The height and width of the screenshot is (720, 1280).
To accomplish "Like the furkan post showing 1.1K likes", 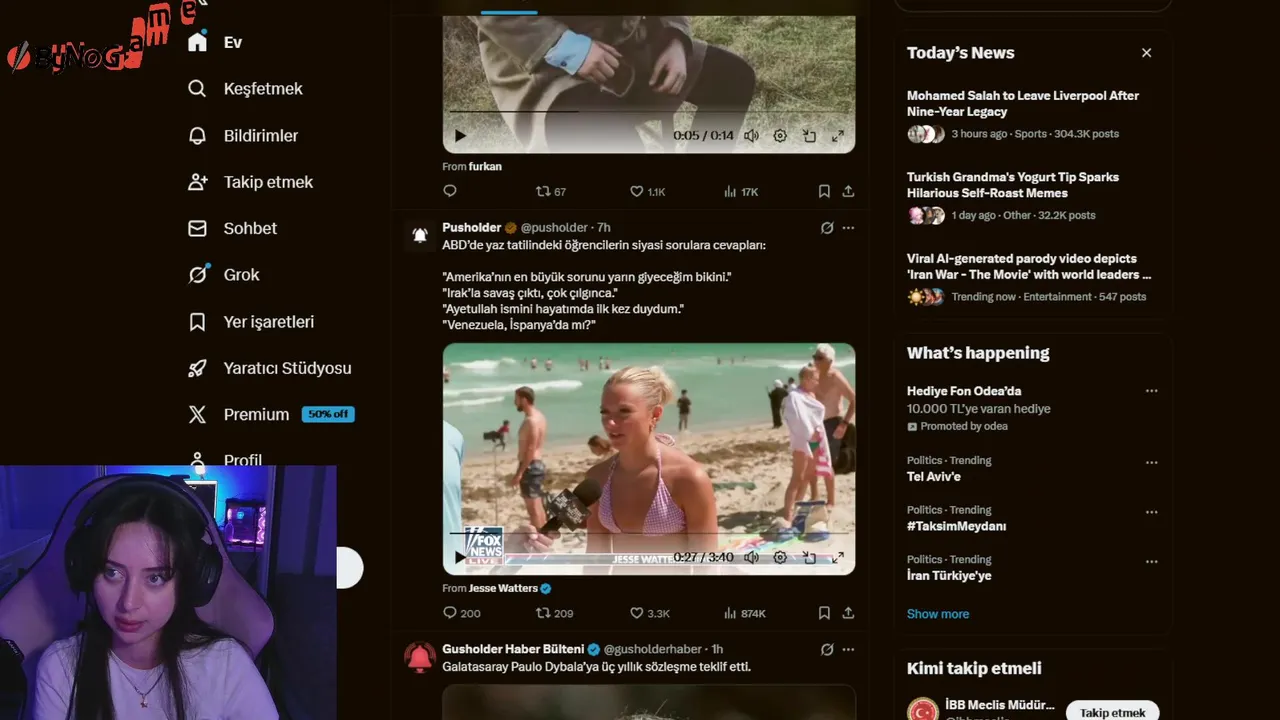I will (647, 191).
